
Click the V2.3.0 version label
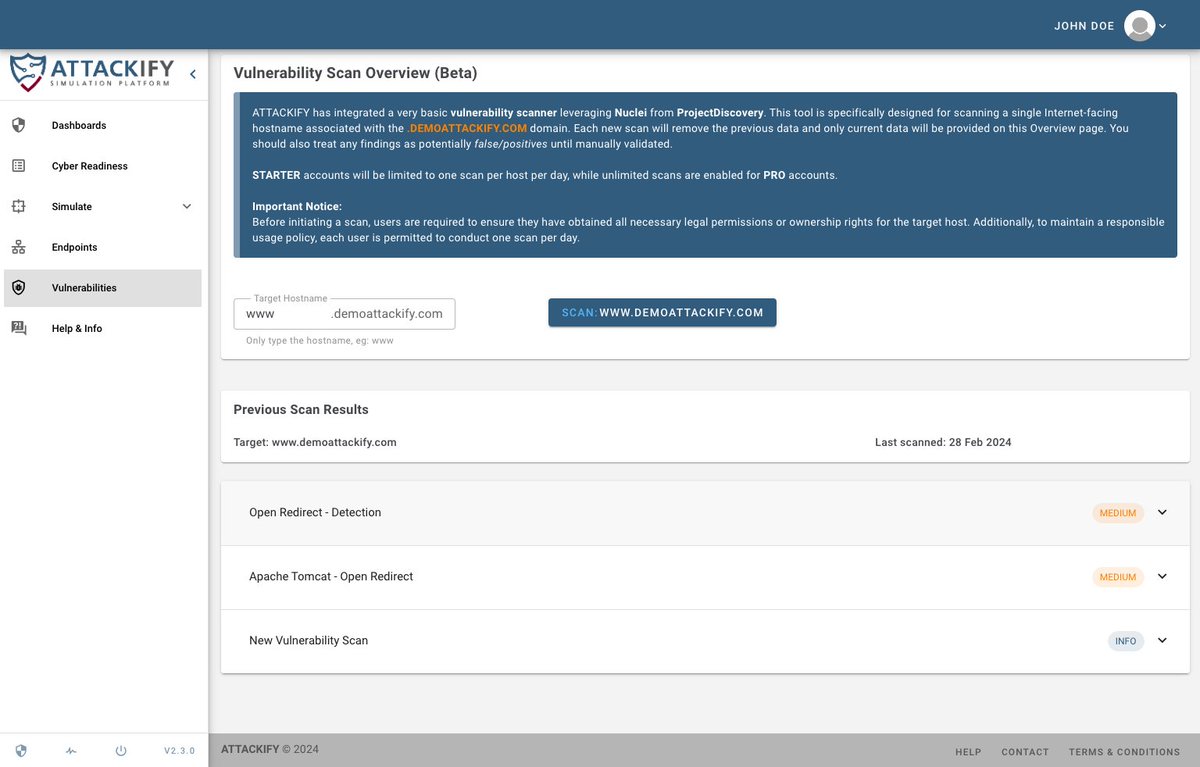pyautogui.click(x=179, y=750)
